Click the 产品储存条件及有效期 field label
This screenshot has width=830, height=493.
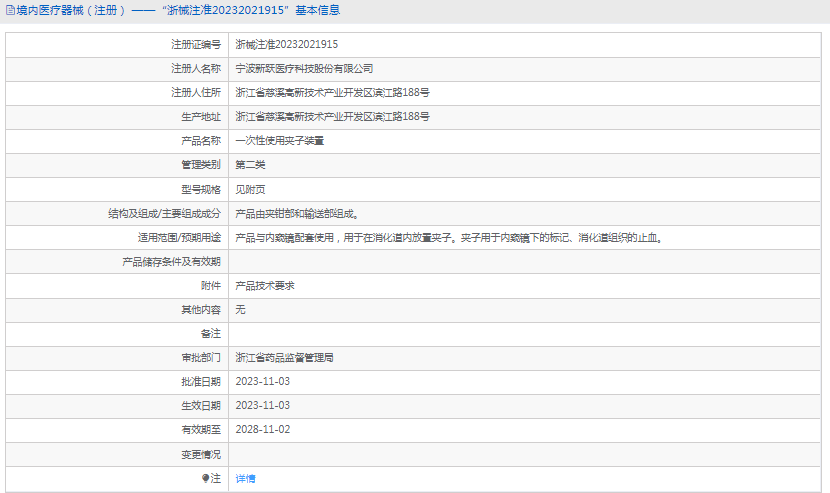pyautogui.click(x=171, y=262)
